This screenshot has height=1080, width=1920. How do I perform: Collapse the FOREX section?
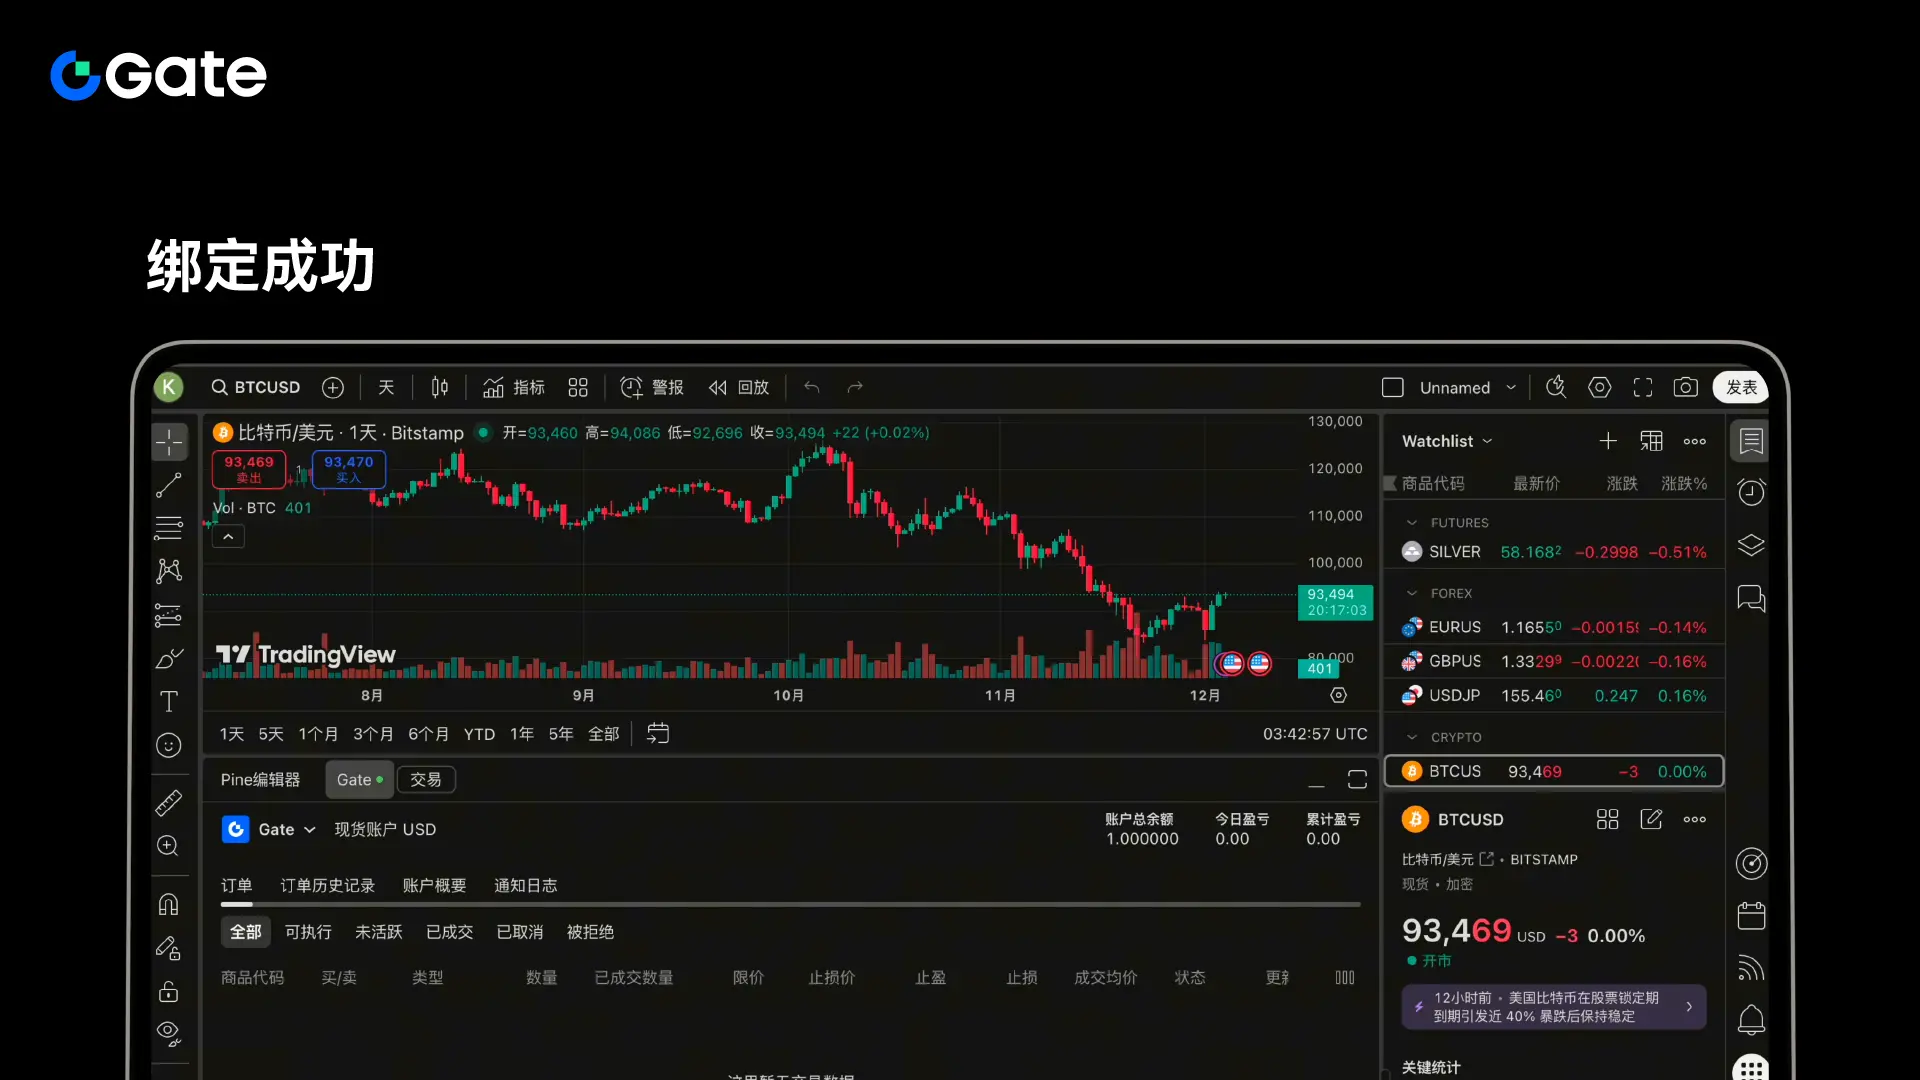(1412, 594)
